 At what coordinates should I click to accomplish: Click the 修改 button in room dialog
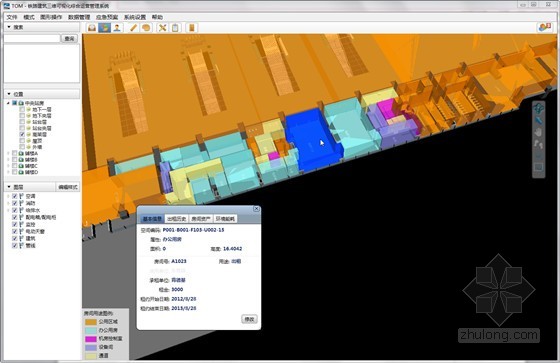pos(249,319)
